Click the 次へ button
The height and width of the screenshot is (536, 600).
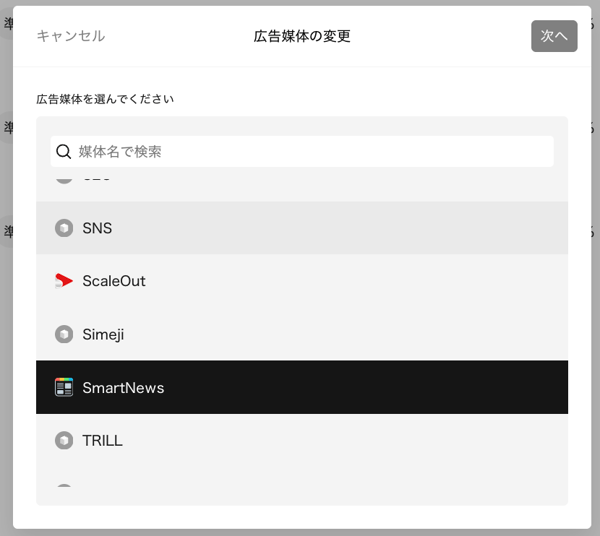pyautogui.click(x=554, y=36)
